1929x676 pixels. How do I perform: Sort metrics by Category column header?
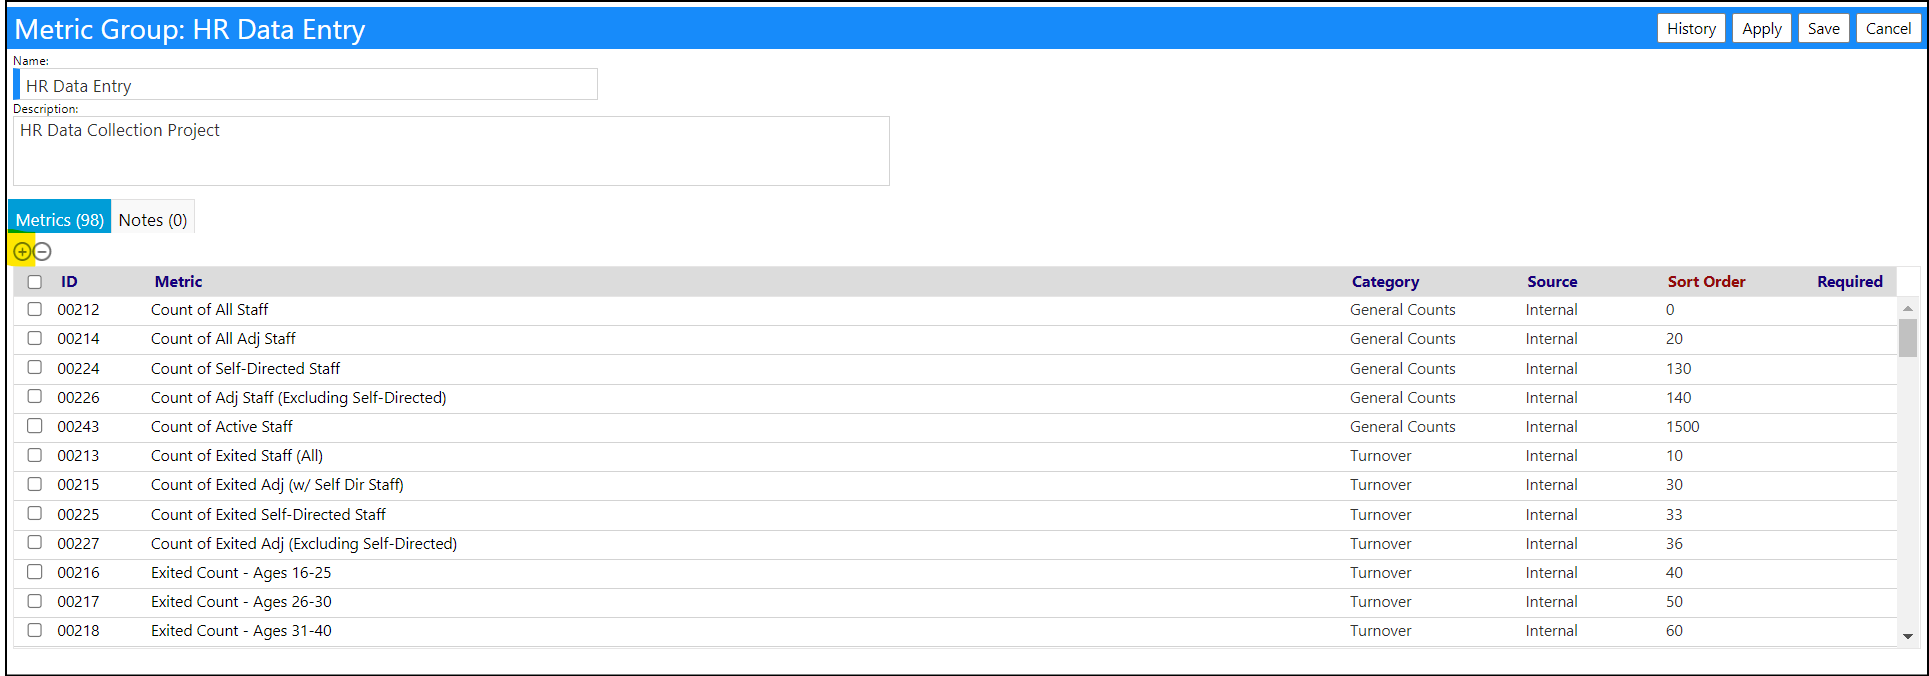click(1385, 282)
